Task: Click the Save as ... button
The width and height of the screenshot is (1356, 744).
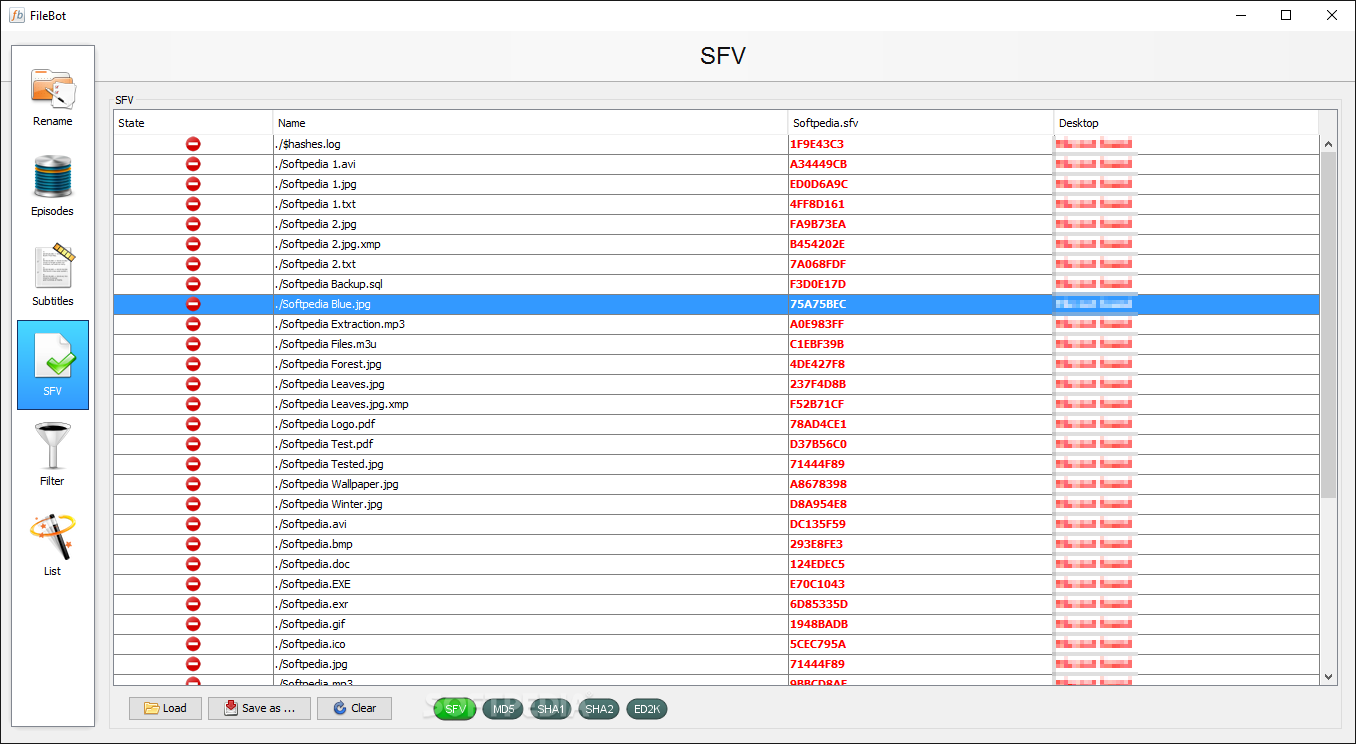Action: click(x=259, y=708)
